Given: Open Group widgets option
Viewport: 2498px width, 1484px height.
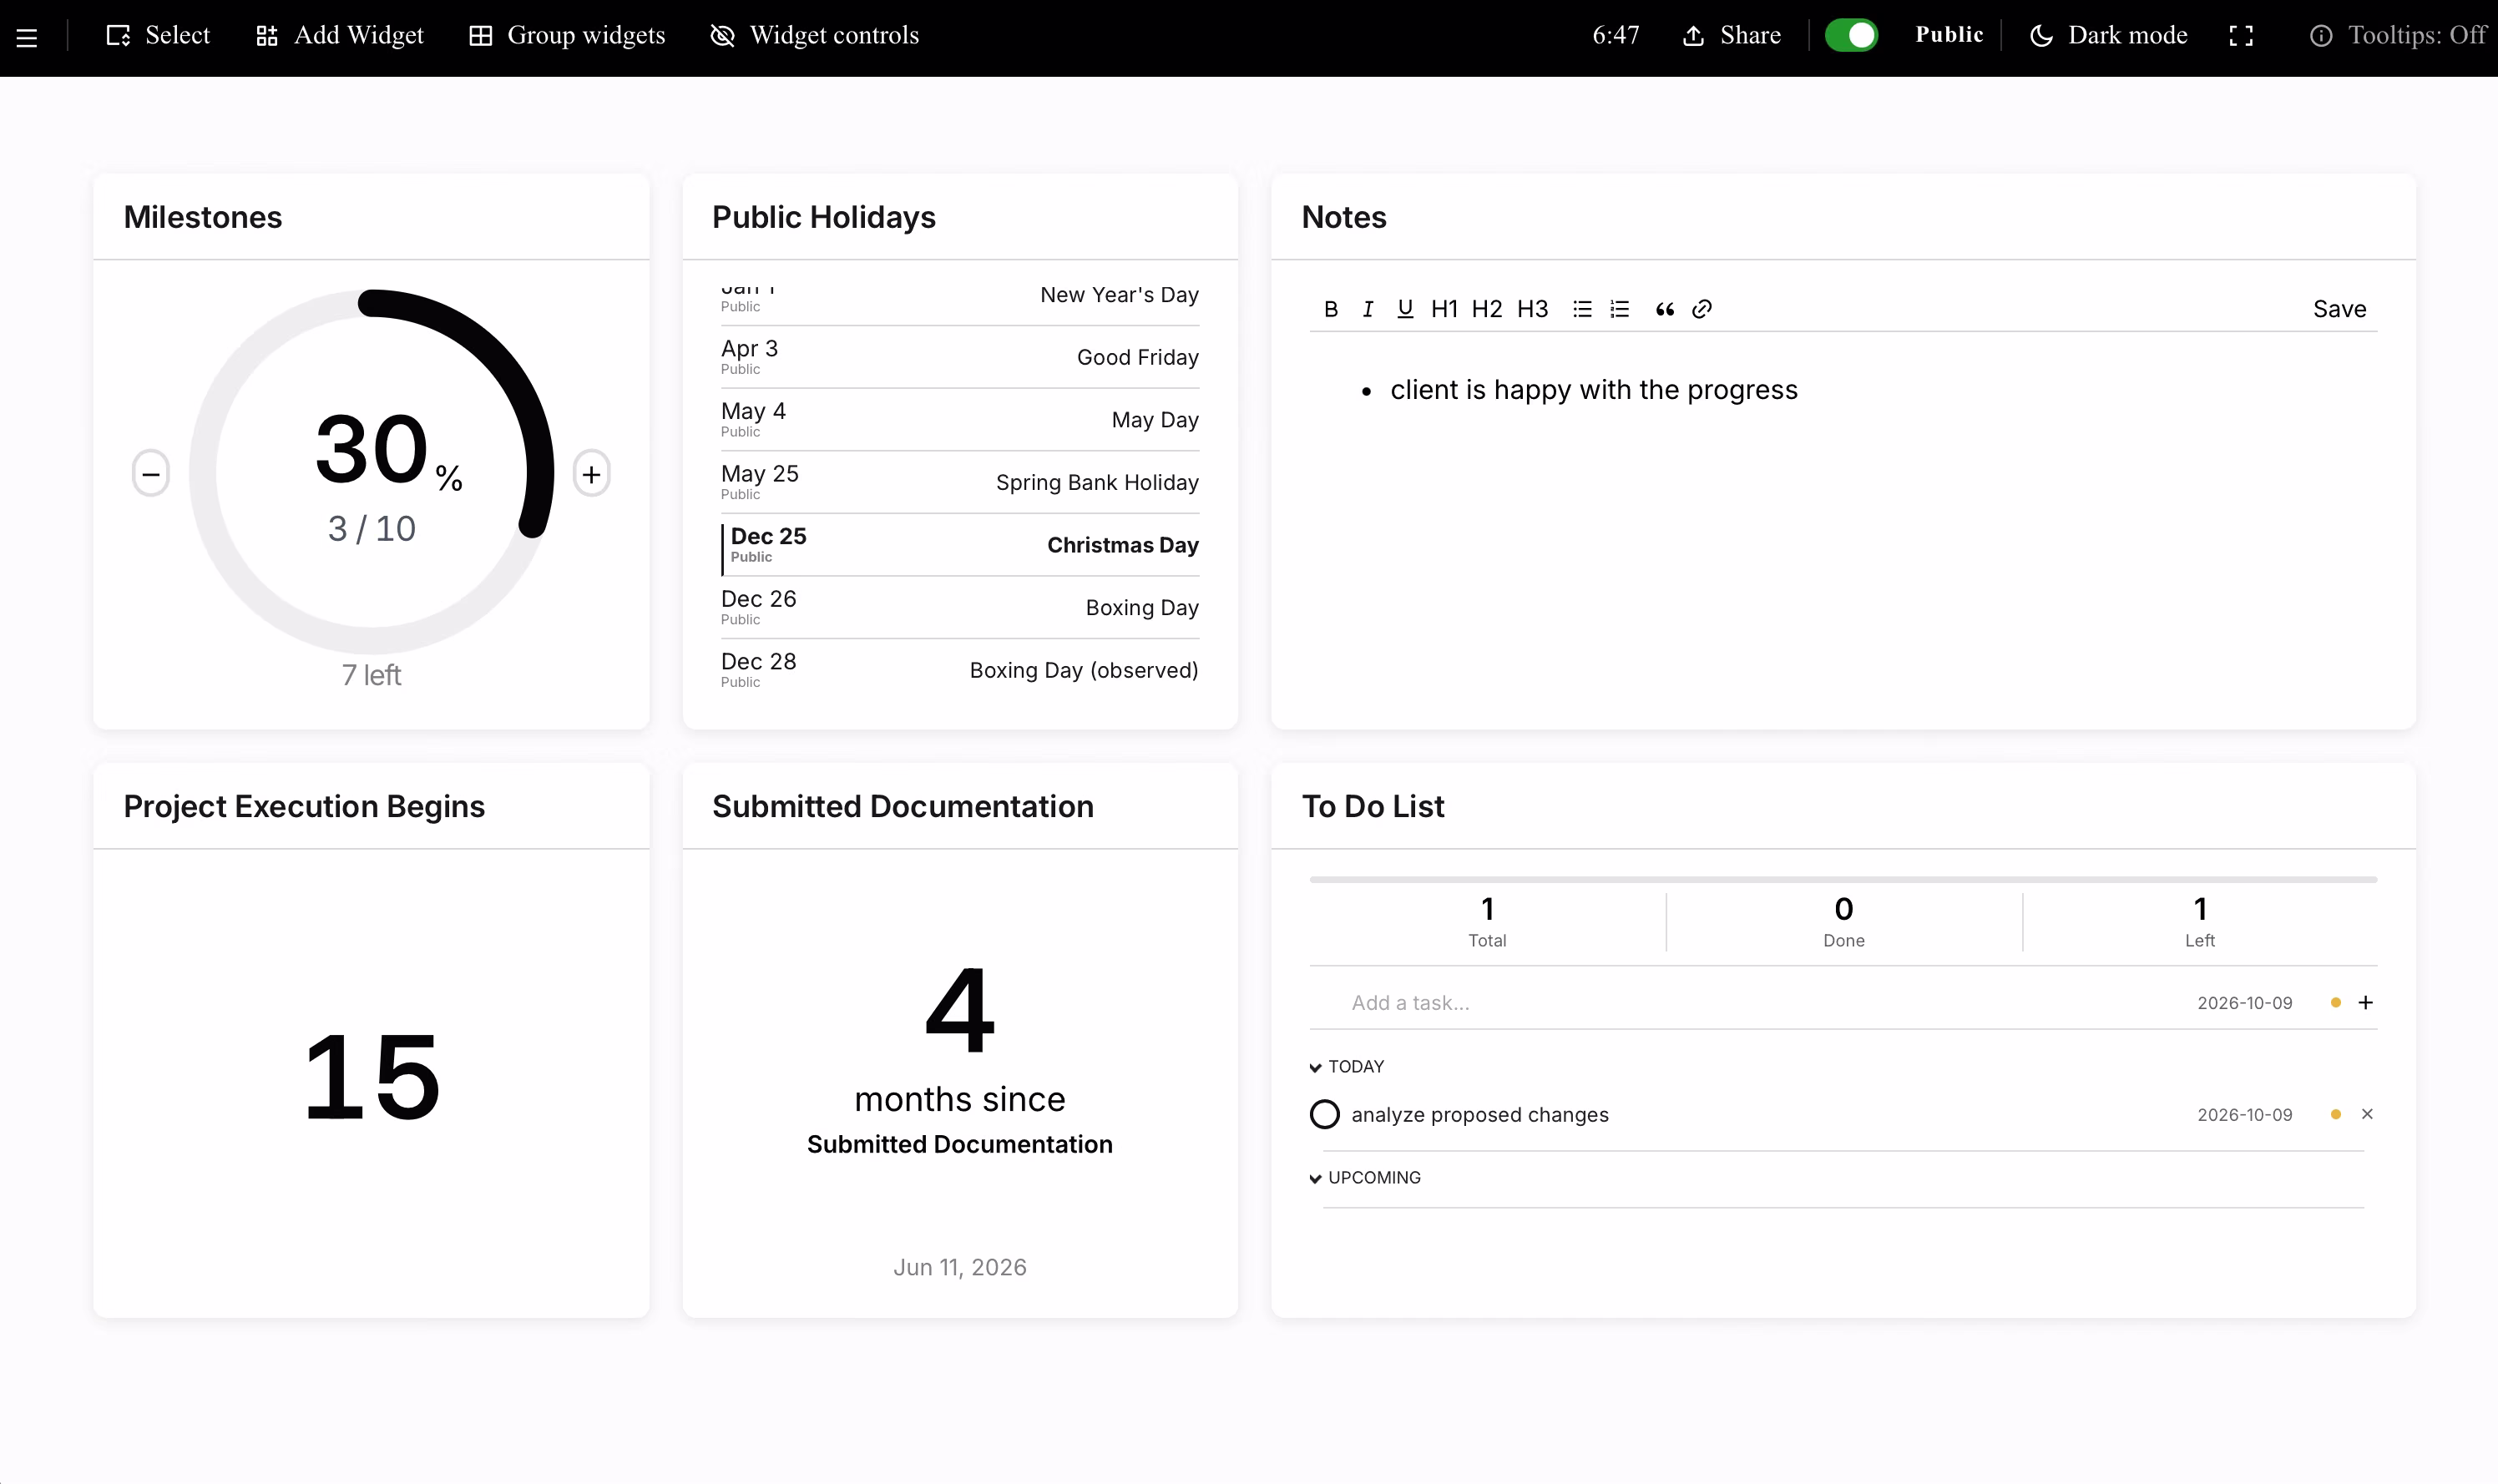Looking at the screenshot, I should pyautogui.click(x=567, y=36).
